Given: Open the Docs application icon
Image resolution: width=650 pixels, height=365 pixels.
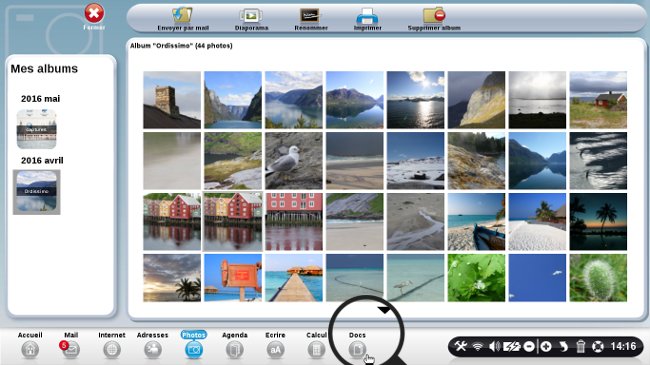Looking at the screenshot, I should click(357, 350).
